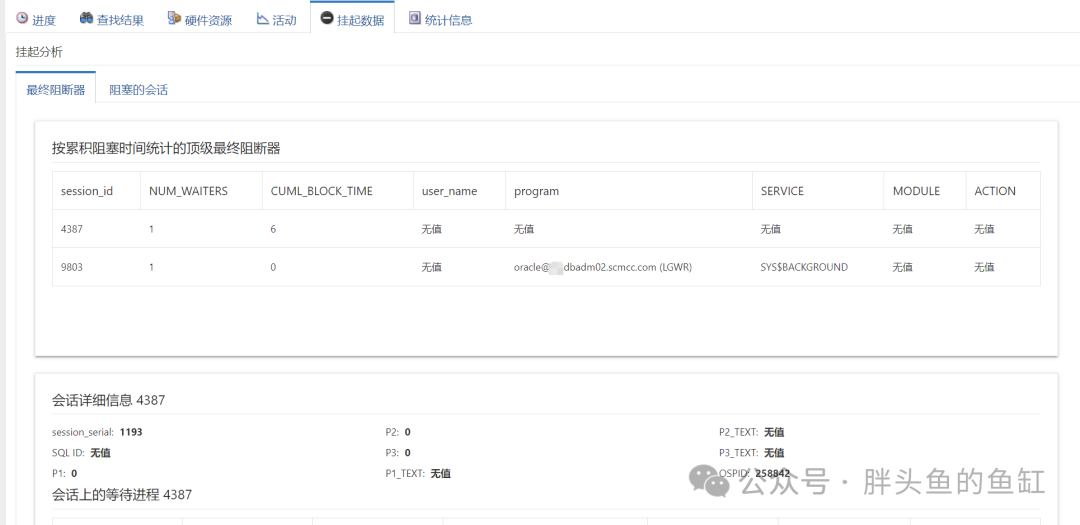This screenshot has height=525, width=1080.
Task: Select session row 9803
Action: coord(546,267)
